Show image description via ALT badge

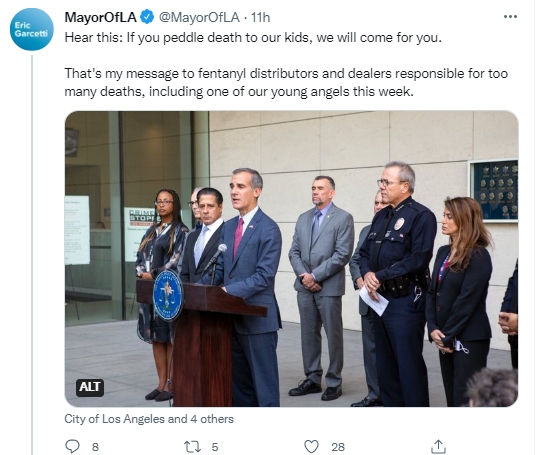click(90, 387)
